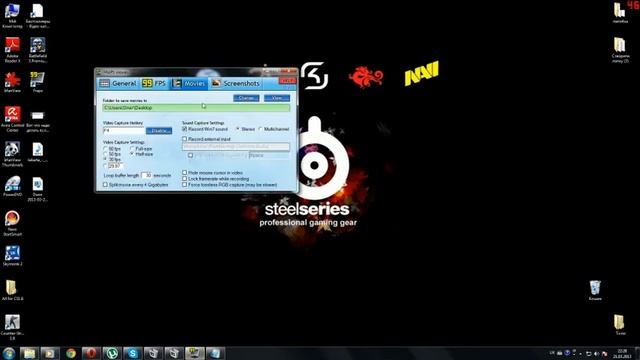Open the Windows Start menu orb
This screenshot has height=360, width=640.
coord(9,353)
